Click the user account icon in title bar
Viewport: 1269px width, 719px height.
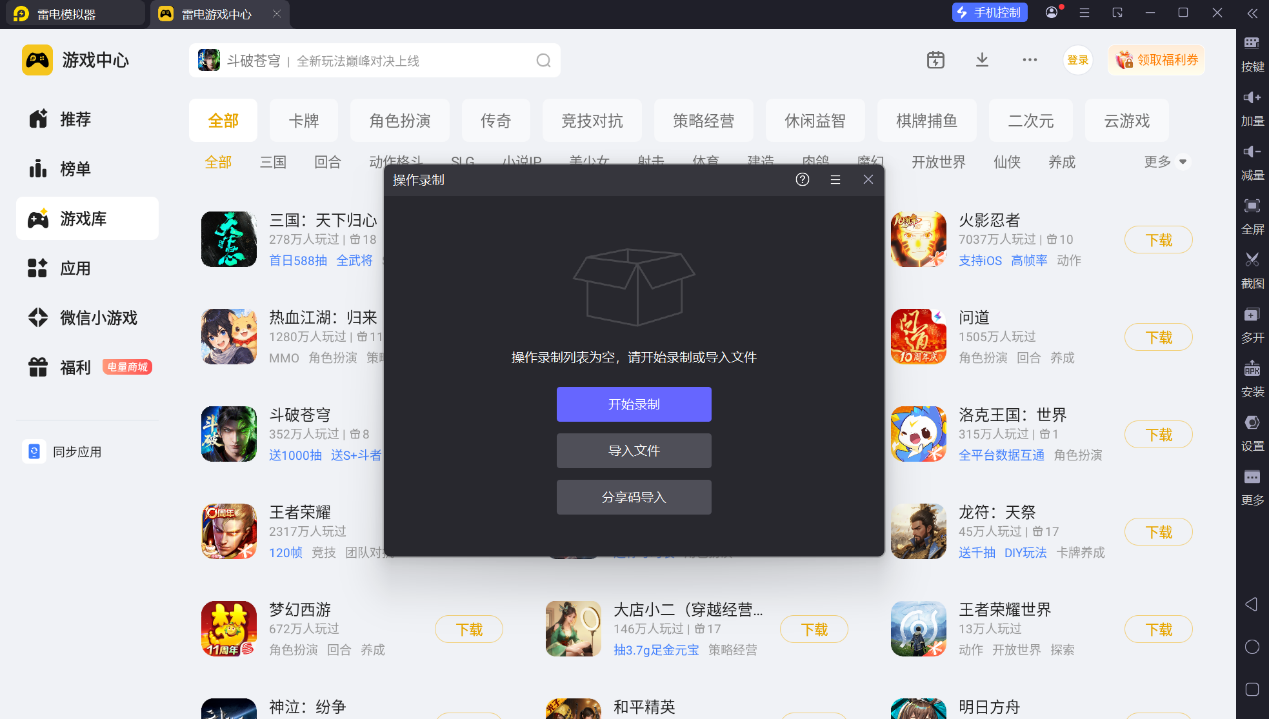1052,12
